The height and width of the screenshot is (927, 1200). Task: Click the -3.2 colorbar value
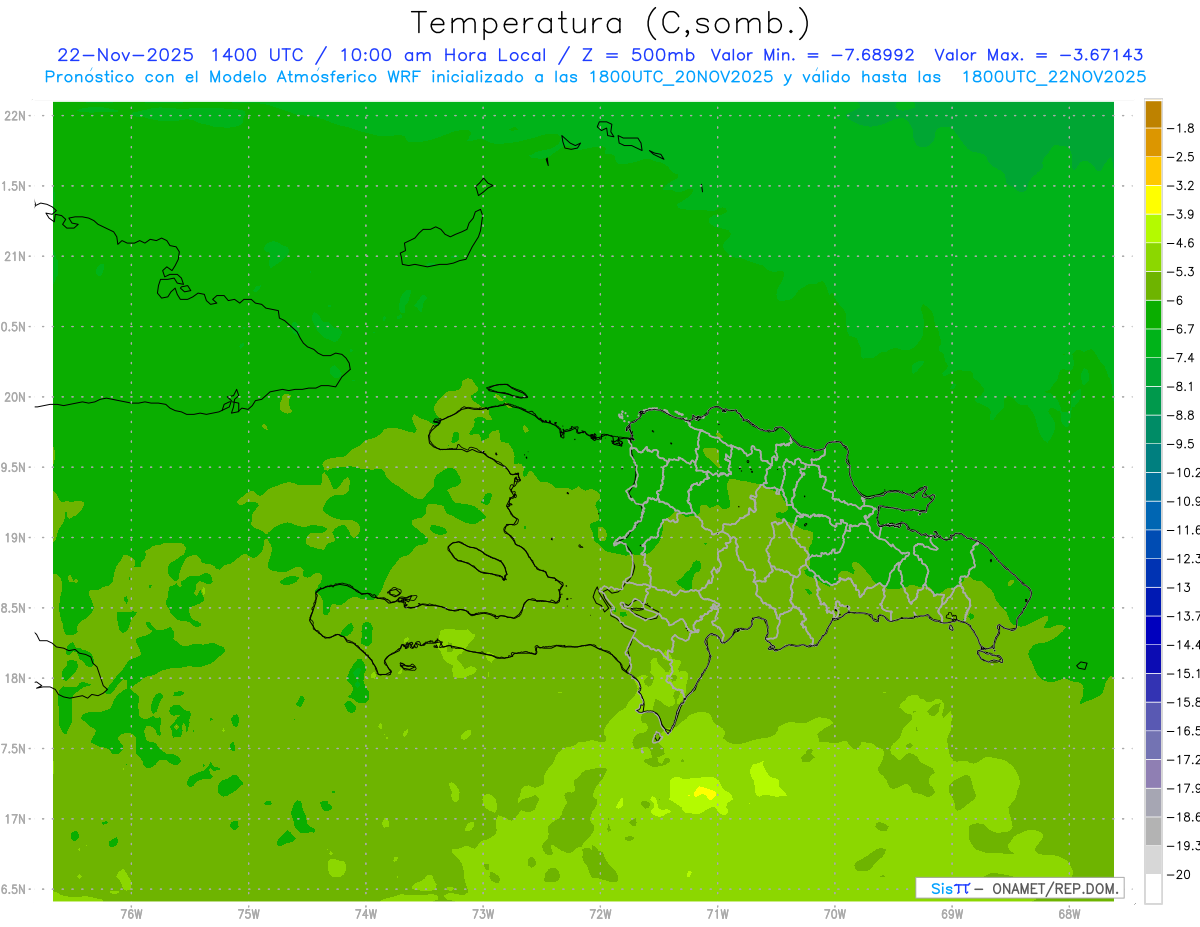(x=1181, y=186)
